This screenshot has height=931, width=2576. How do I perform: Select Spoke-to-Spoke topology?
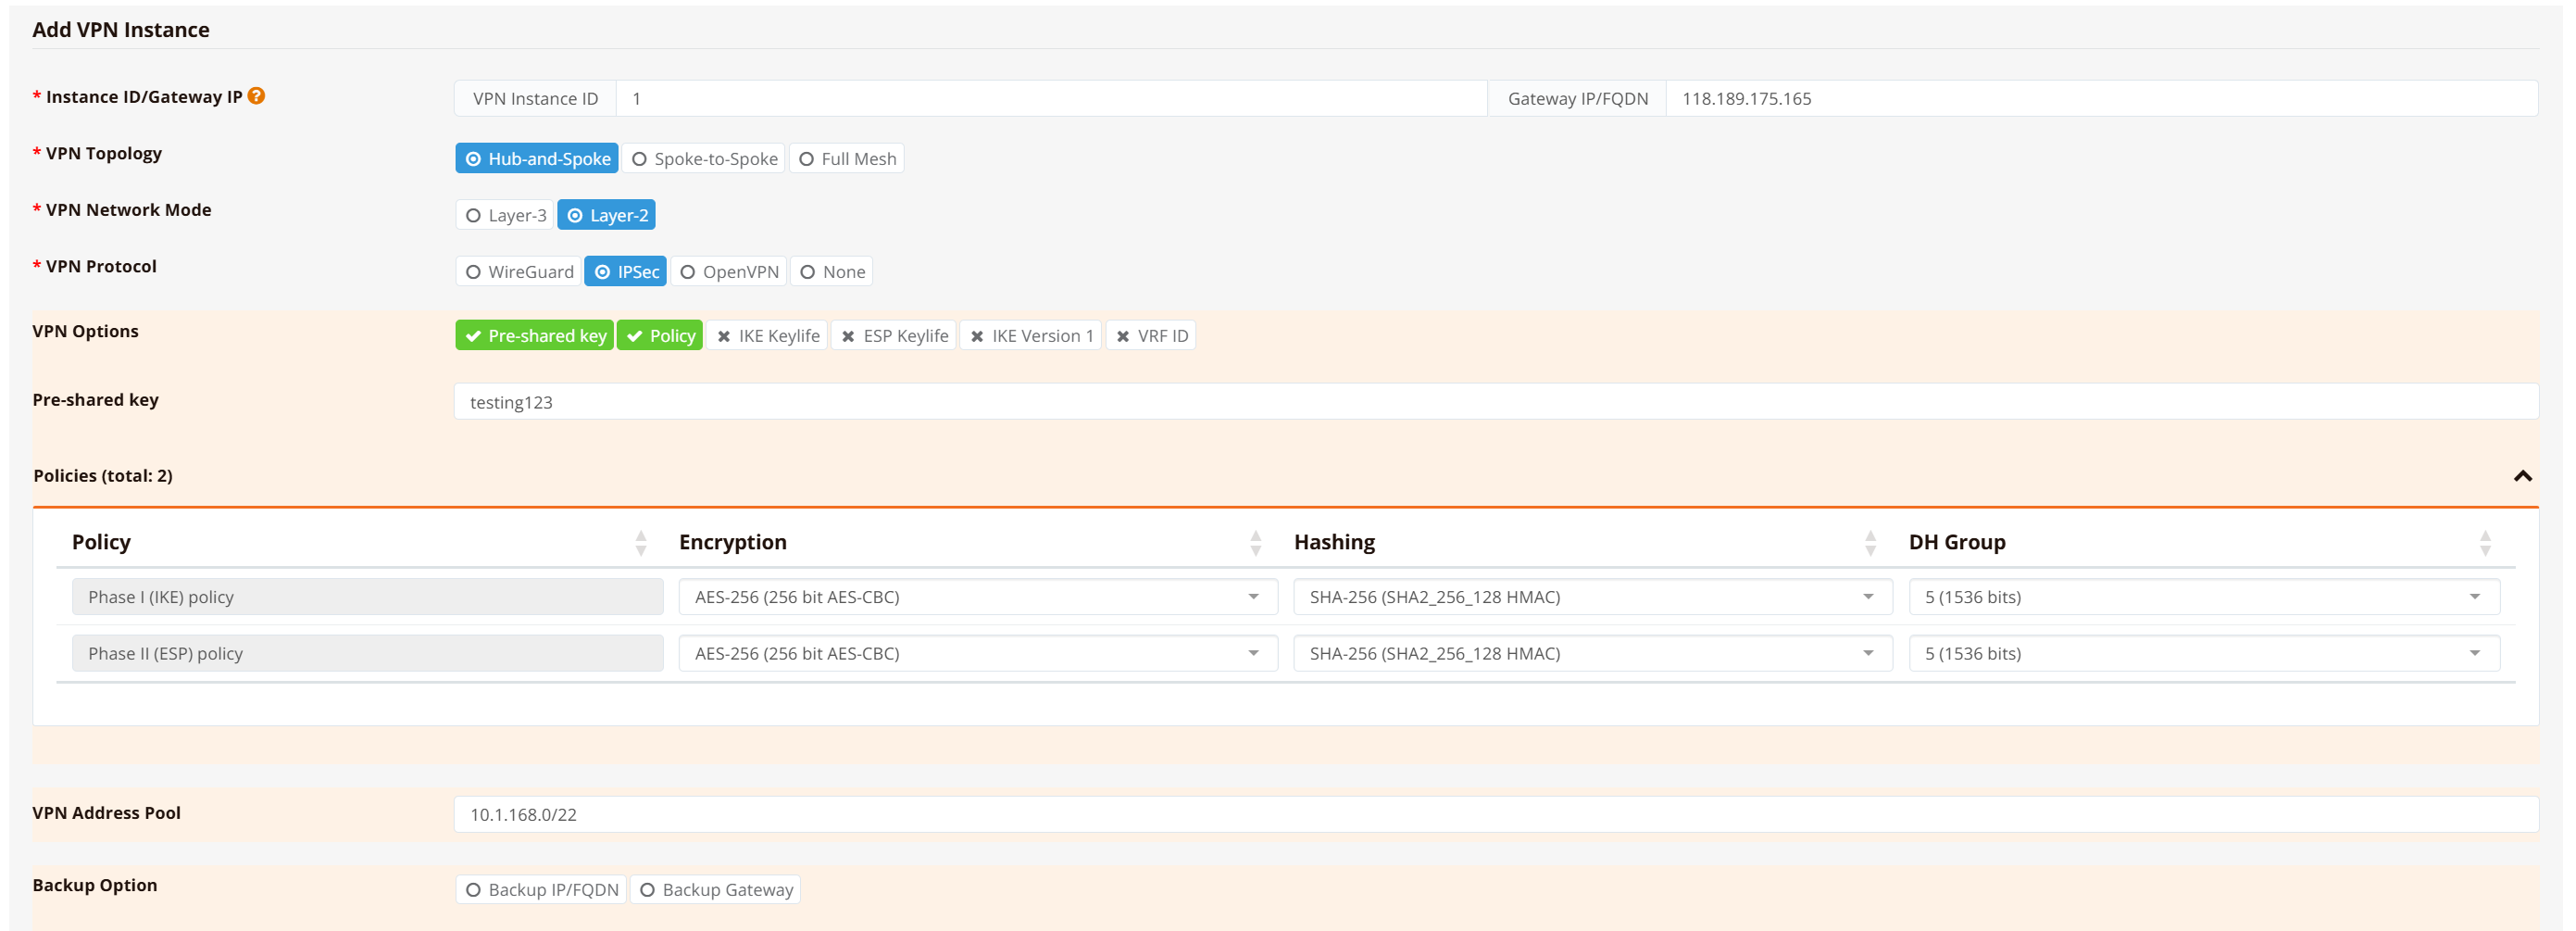704,159
